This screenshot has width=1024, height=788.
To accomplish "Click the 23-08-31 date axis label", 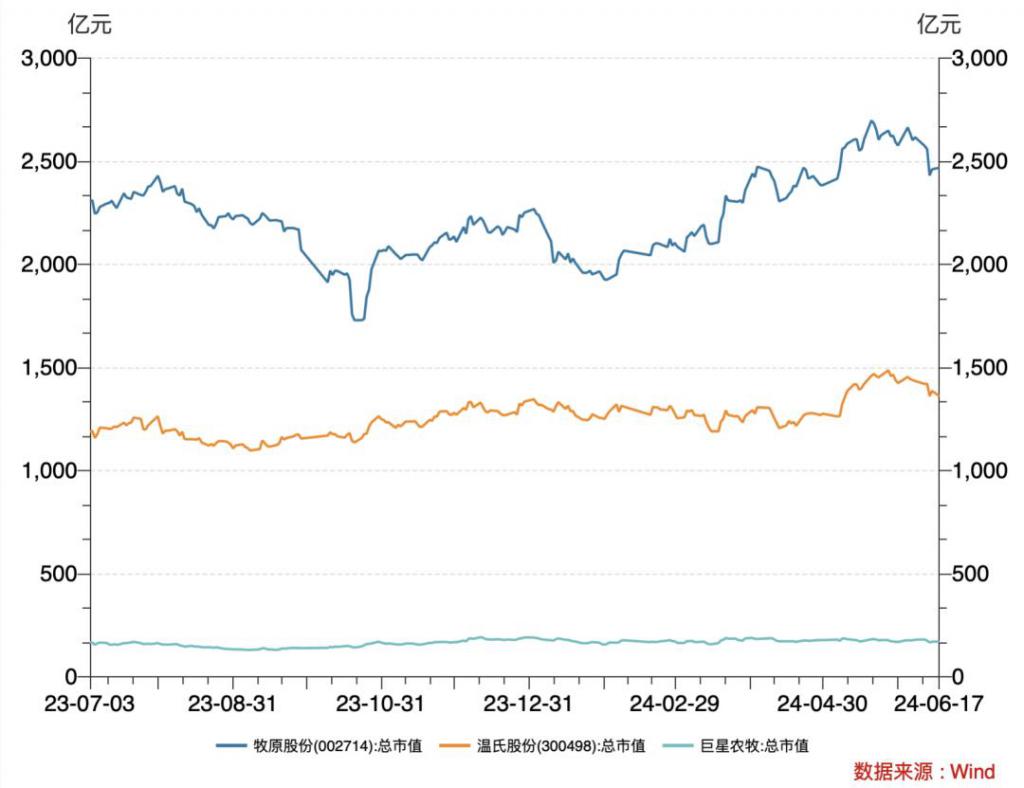I will click(x=232, y=704).
